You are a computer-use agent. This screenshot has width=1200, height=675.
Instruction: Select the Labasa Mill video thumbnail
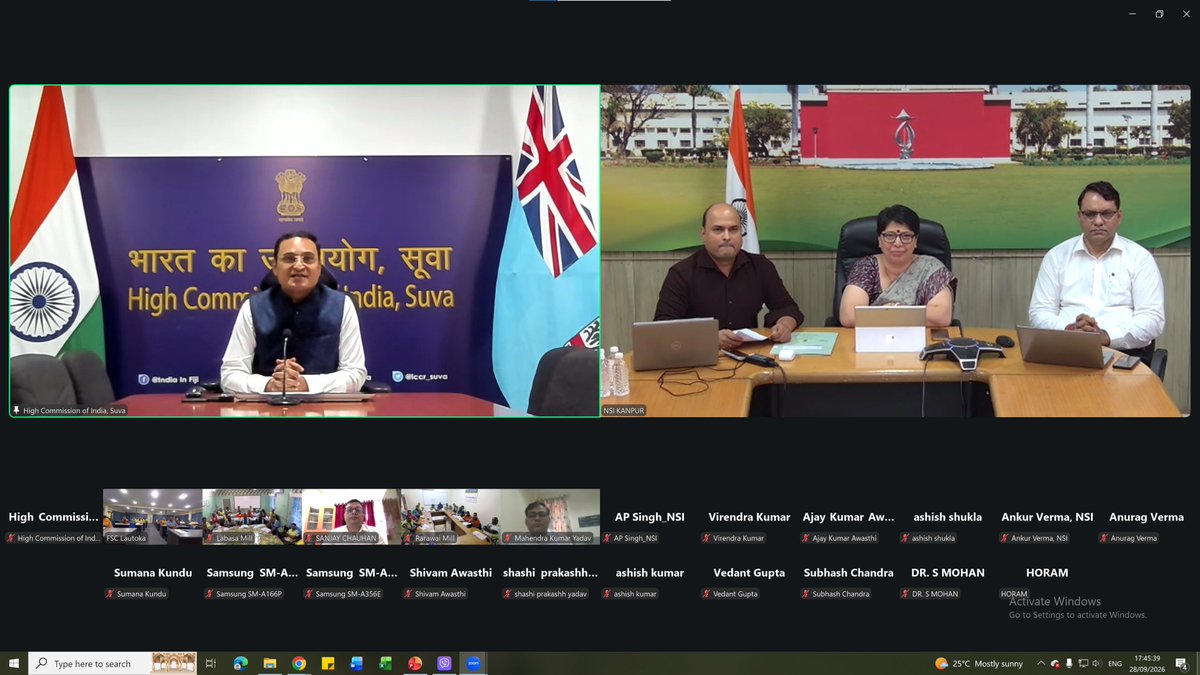click(x=252, y=517)
